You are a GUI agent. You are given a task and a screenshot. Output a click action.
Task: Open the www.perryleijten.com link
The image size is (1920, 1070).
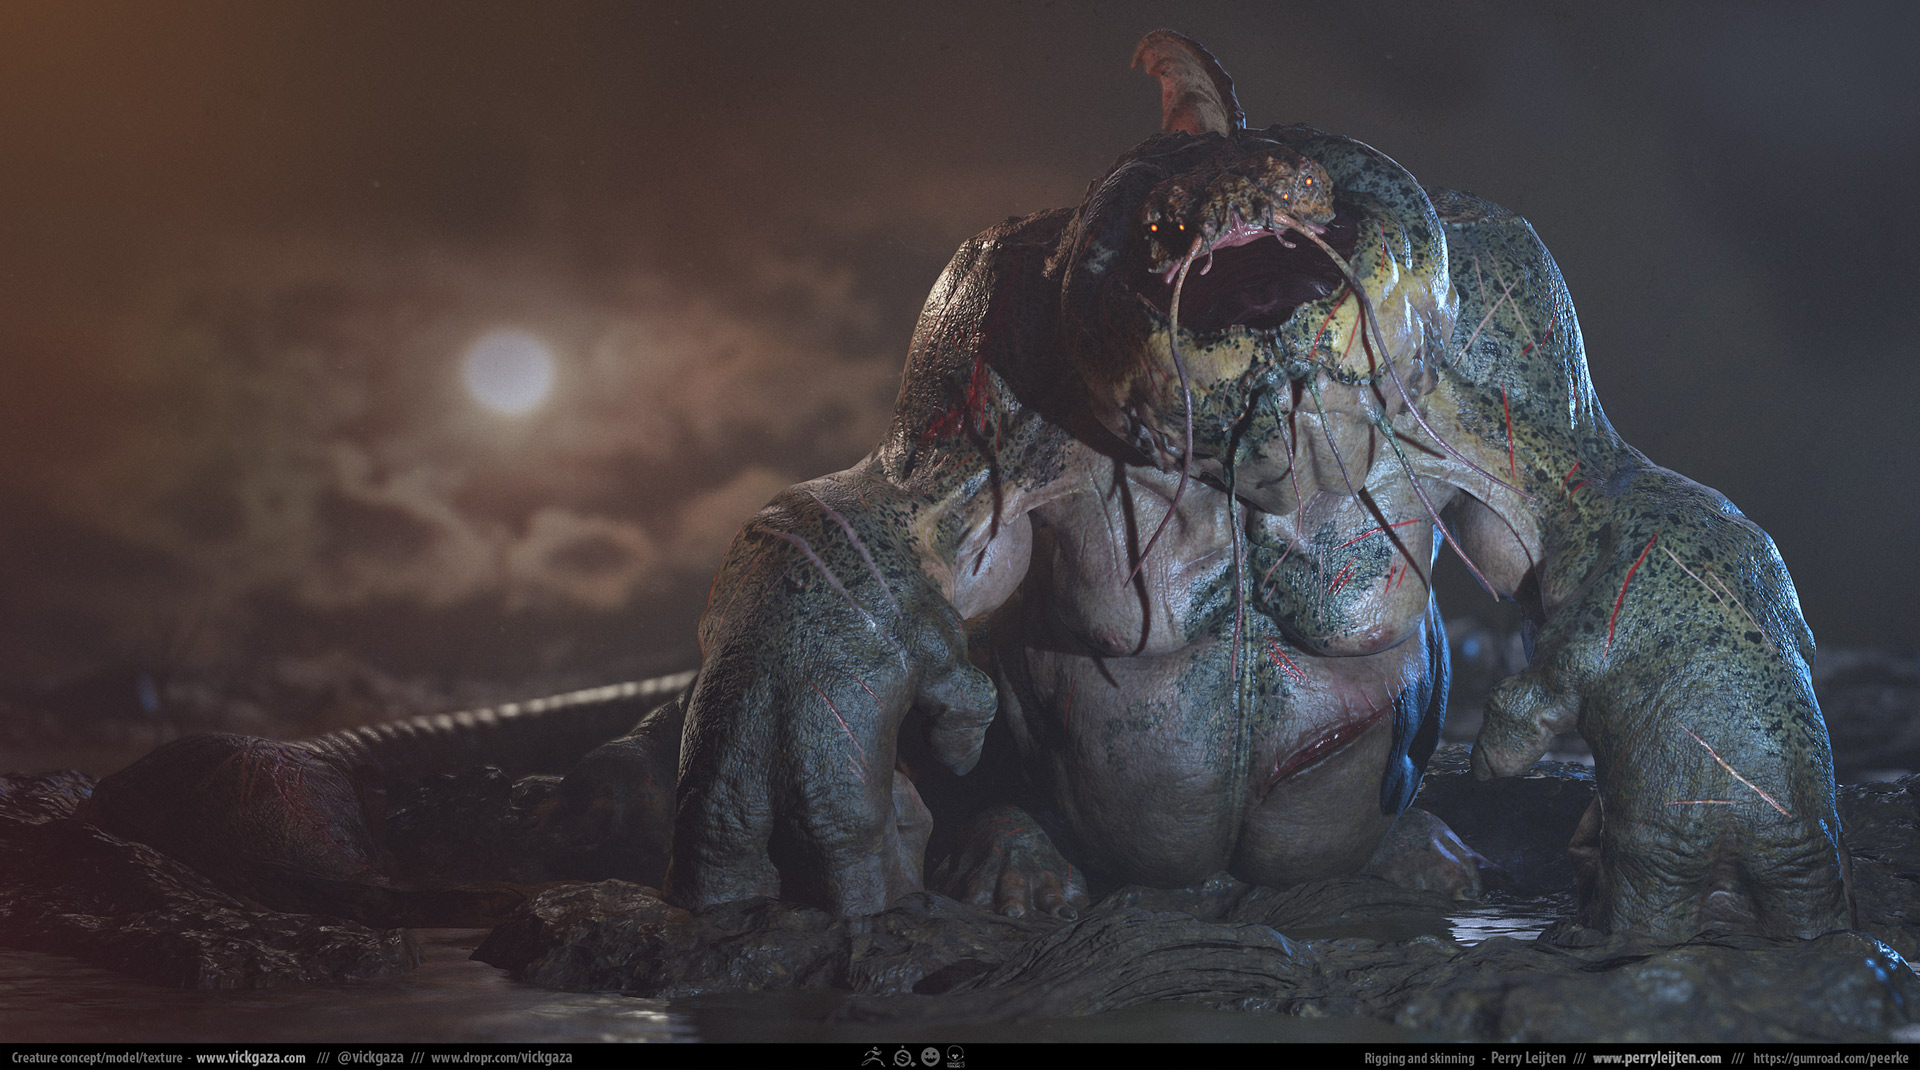[1657, 1058]
